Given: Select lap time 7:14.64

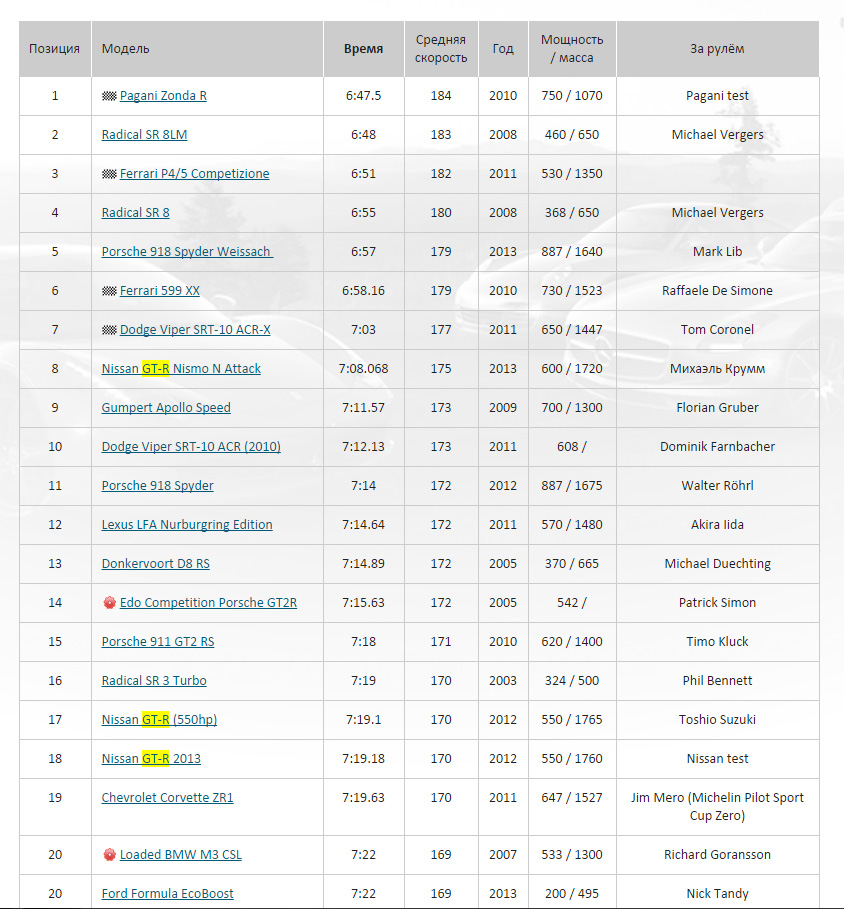Looking at the screenshot, I should coord(363,525).
